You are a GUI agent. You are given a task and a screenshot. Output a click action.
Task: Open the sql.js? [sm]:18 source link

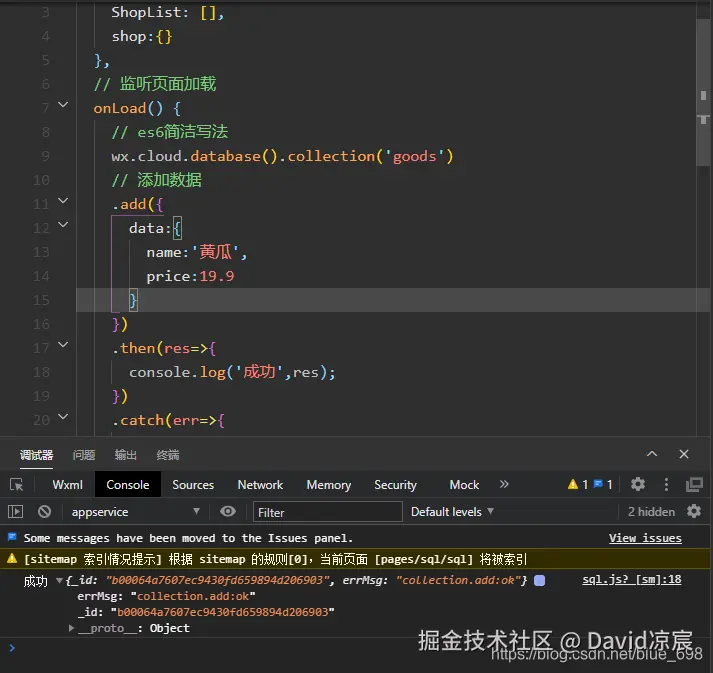click(632, 579)
